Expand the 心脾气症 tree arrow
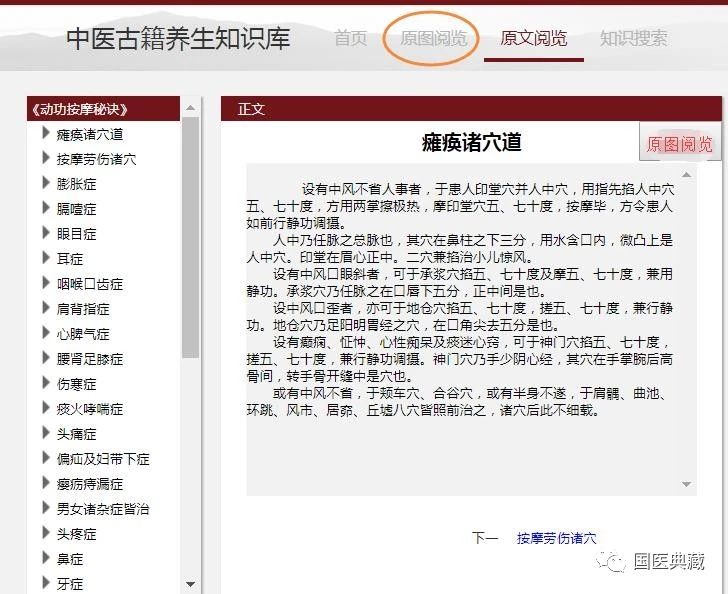 coord(46,333)
